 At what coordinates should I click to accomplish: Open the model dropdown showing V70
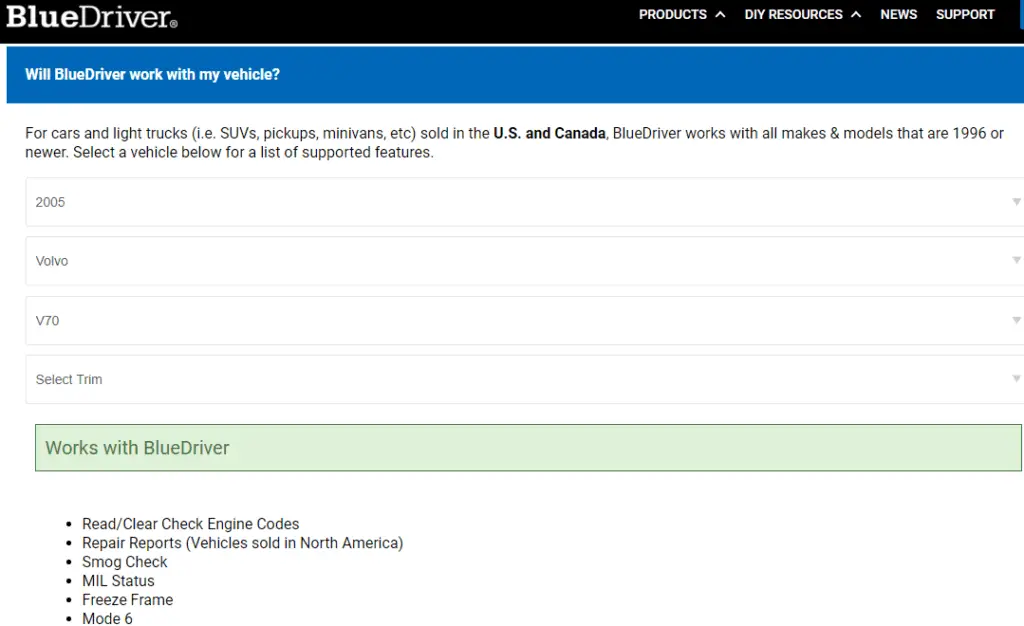524,321
